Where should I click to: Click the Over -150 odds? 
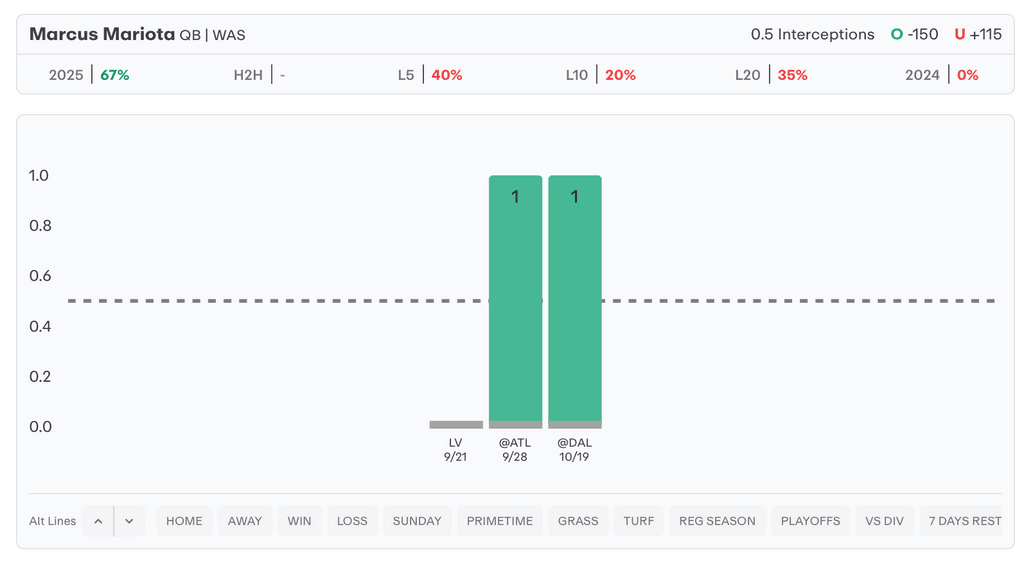click(x=915, y=34)
